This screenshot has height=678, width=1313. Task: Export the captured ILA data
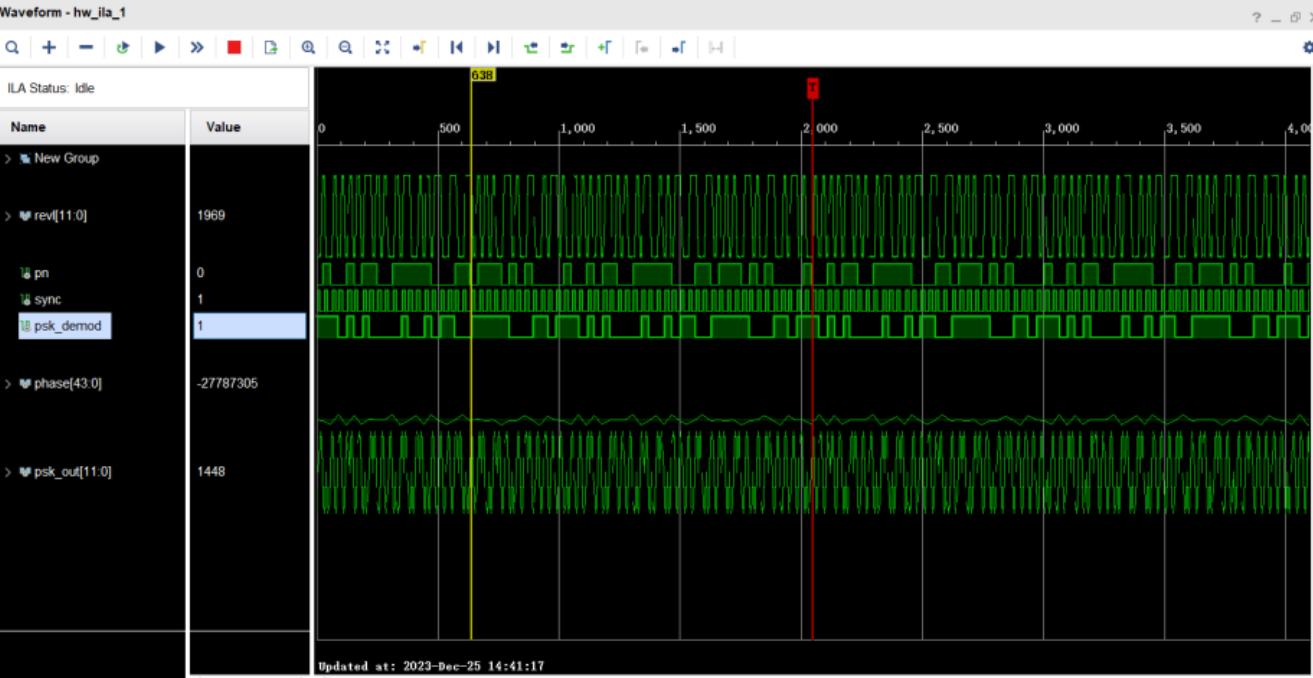pyautogui.click(x=269, y=47)
